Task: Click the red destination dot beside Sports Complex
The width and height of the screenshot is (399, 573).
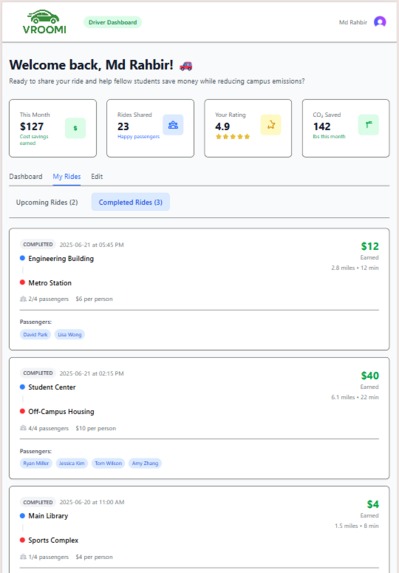Action: click(22, 540)
